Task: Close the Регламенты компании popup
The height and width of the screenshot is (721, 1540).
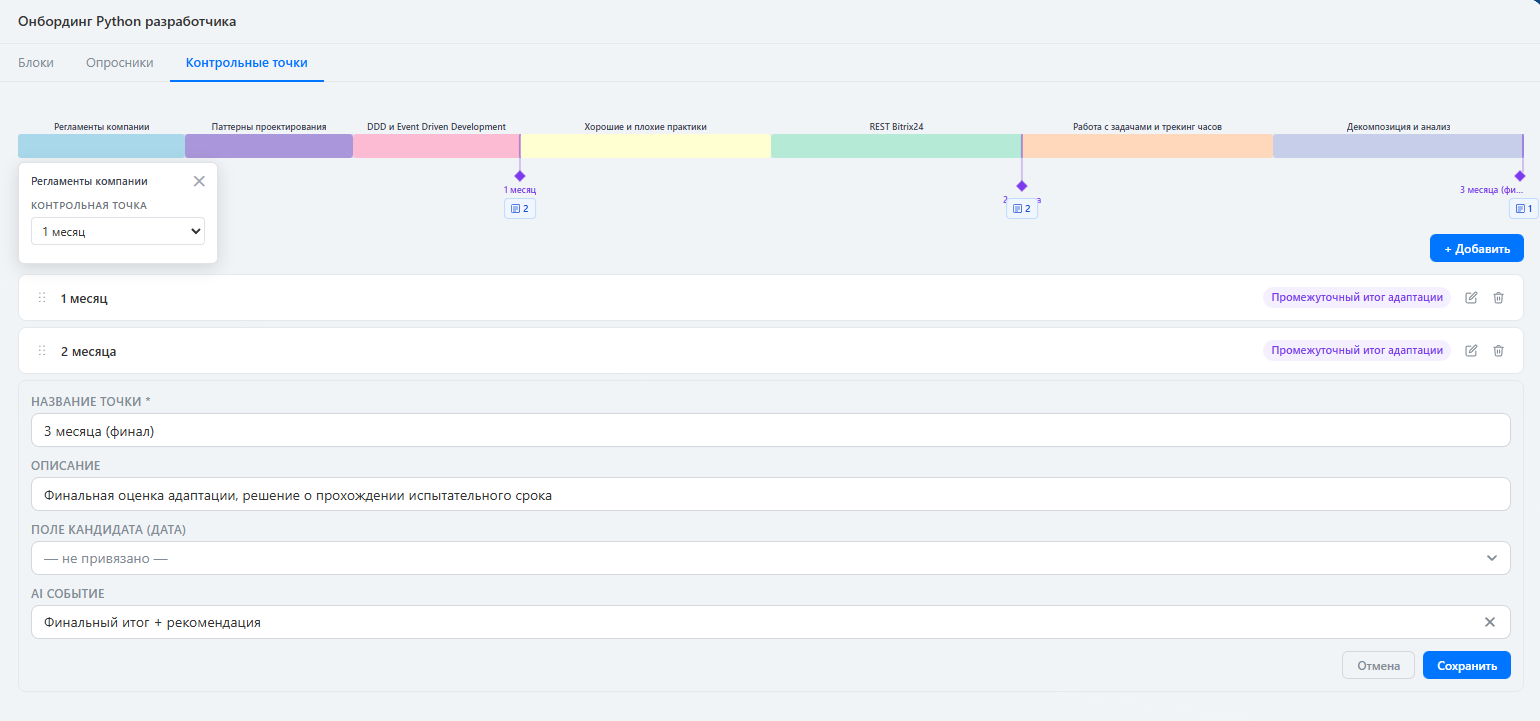Action: tap(199, 181)
